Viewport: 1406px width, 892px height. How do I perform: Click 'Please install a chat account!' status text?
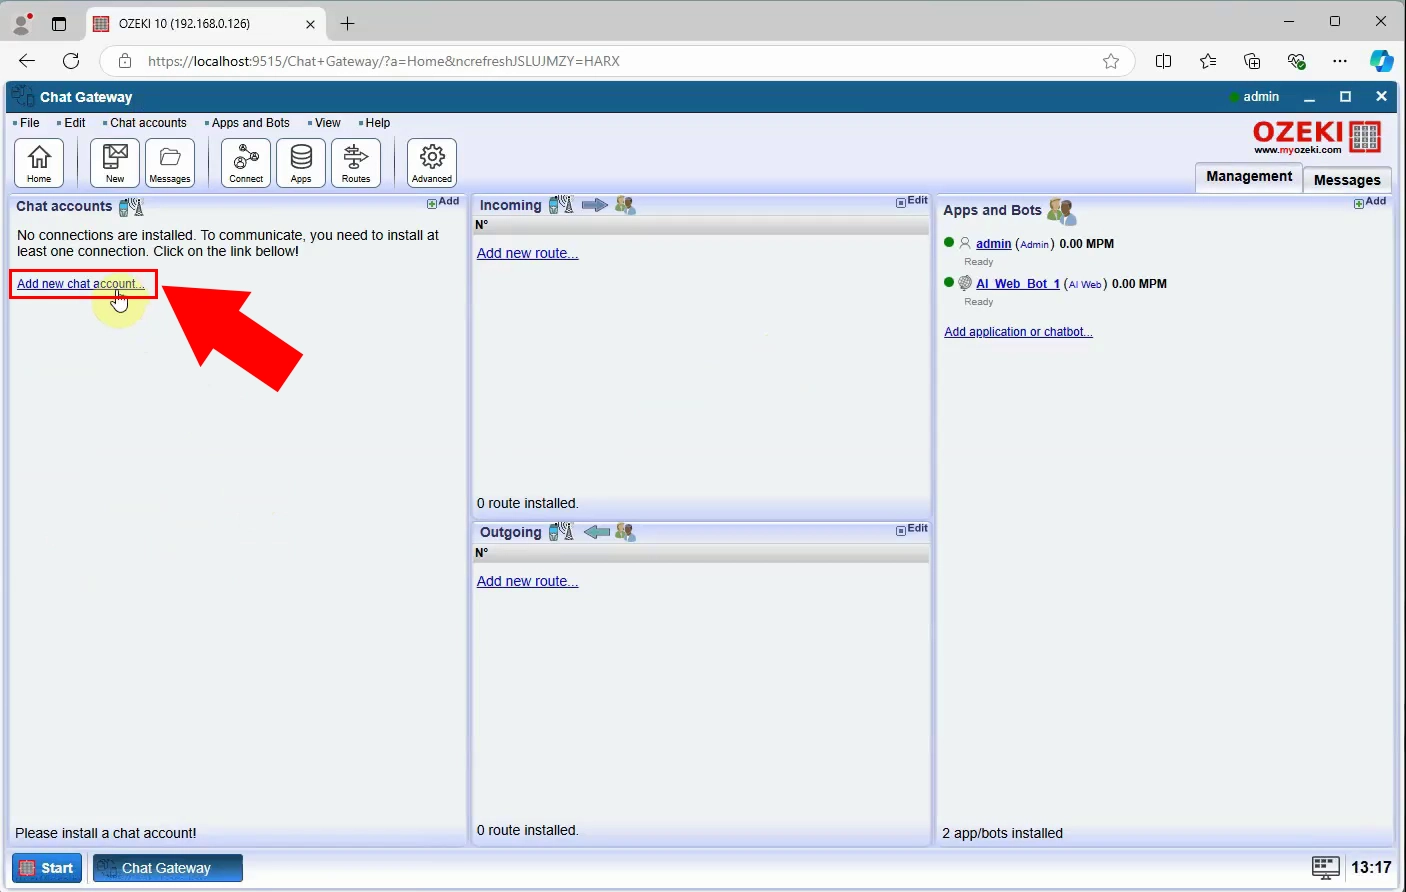(x=106, y=833)
